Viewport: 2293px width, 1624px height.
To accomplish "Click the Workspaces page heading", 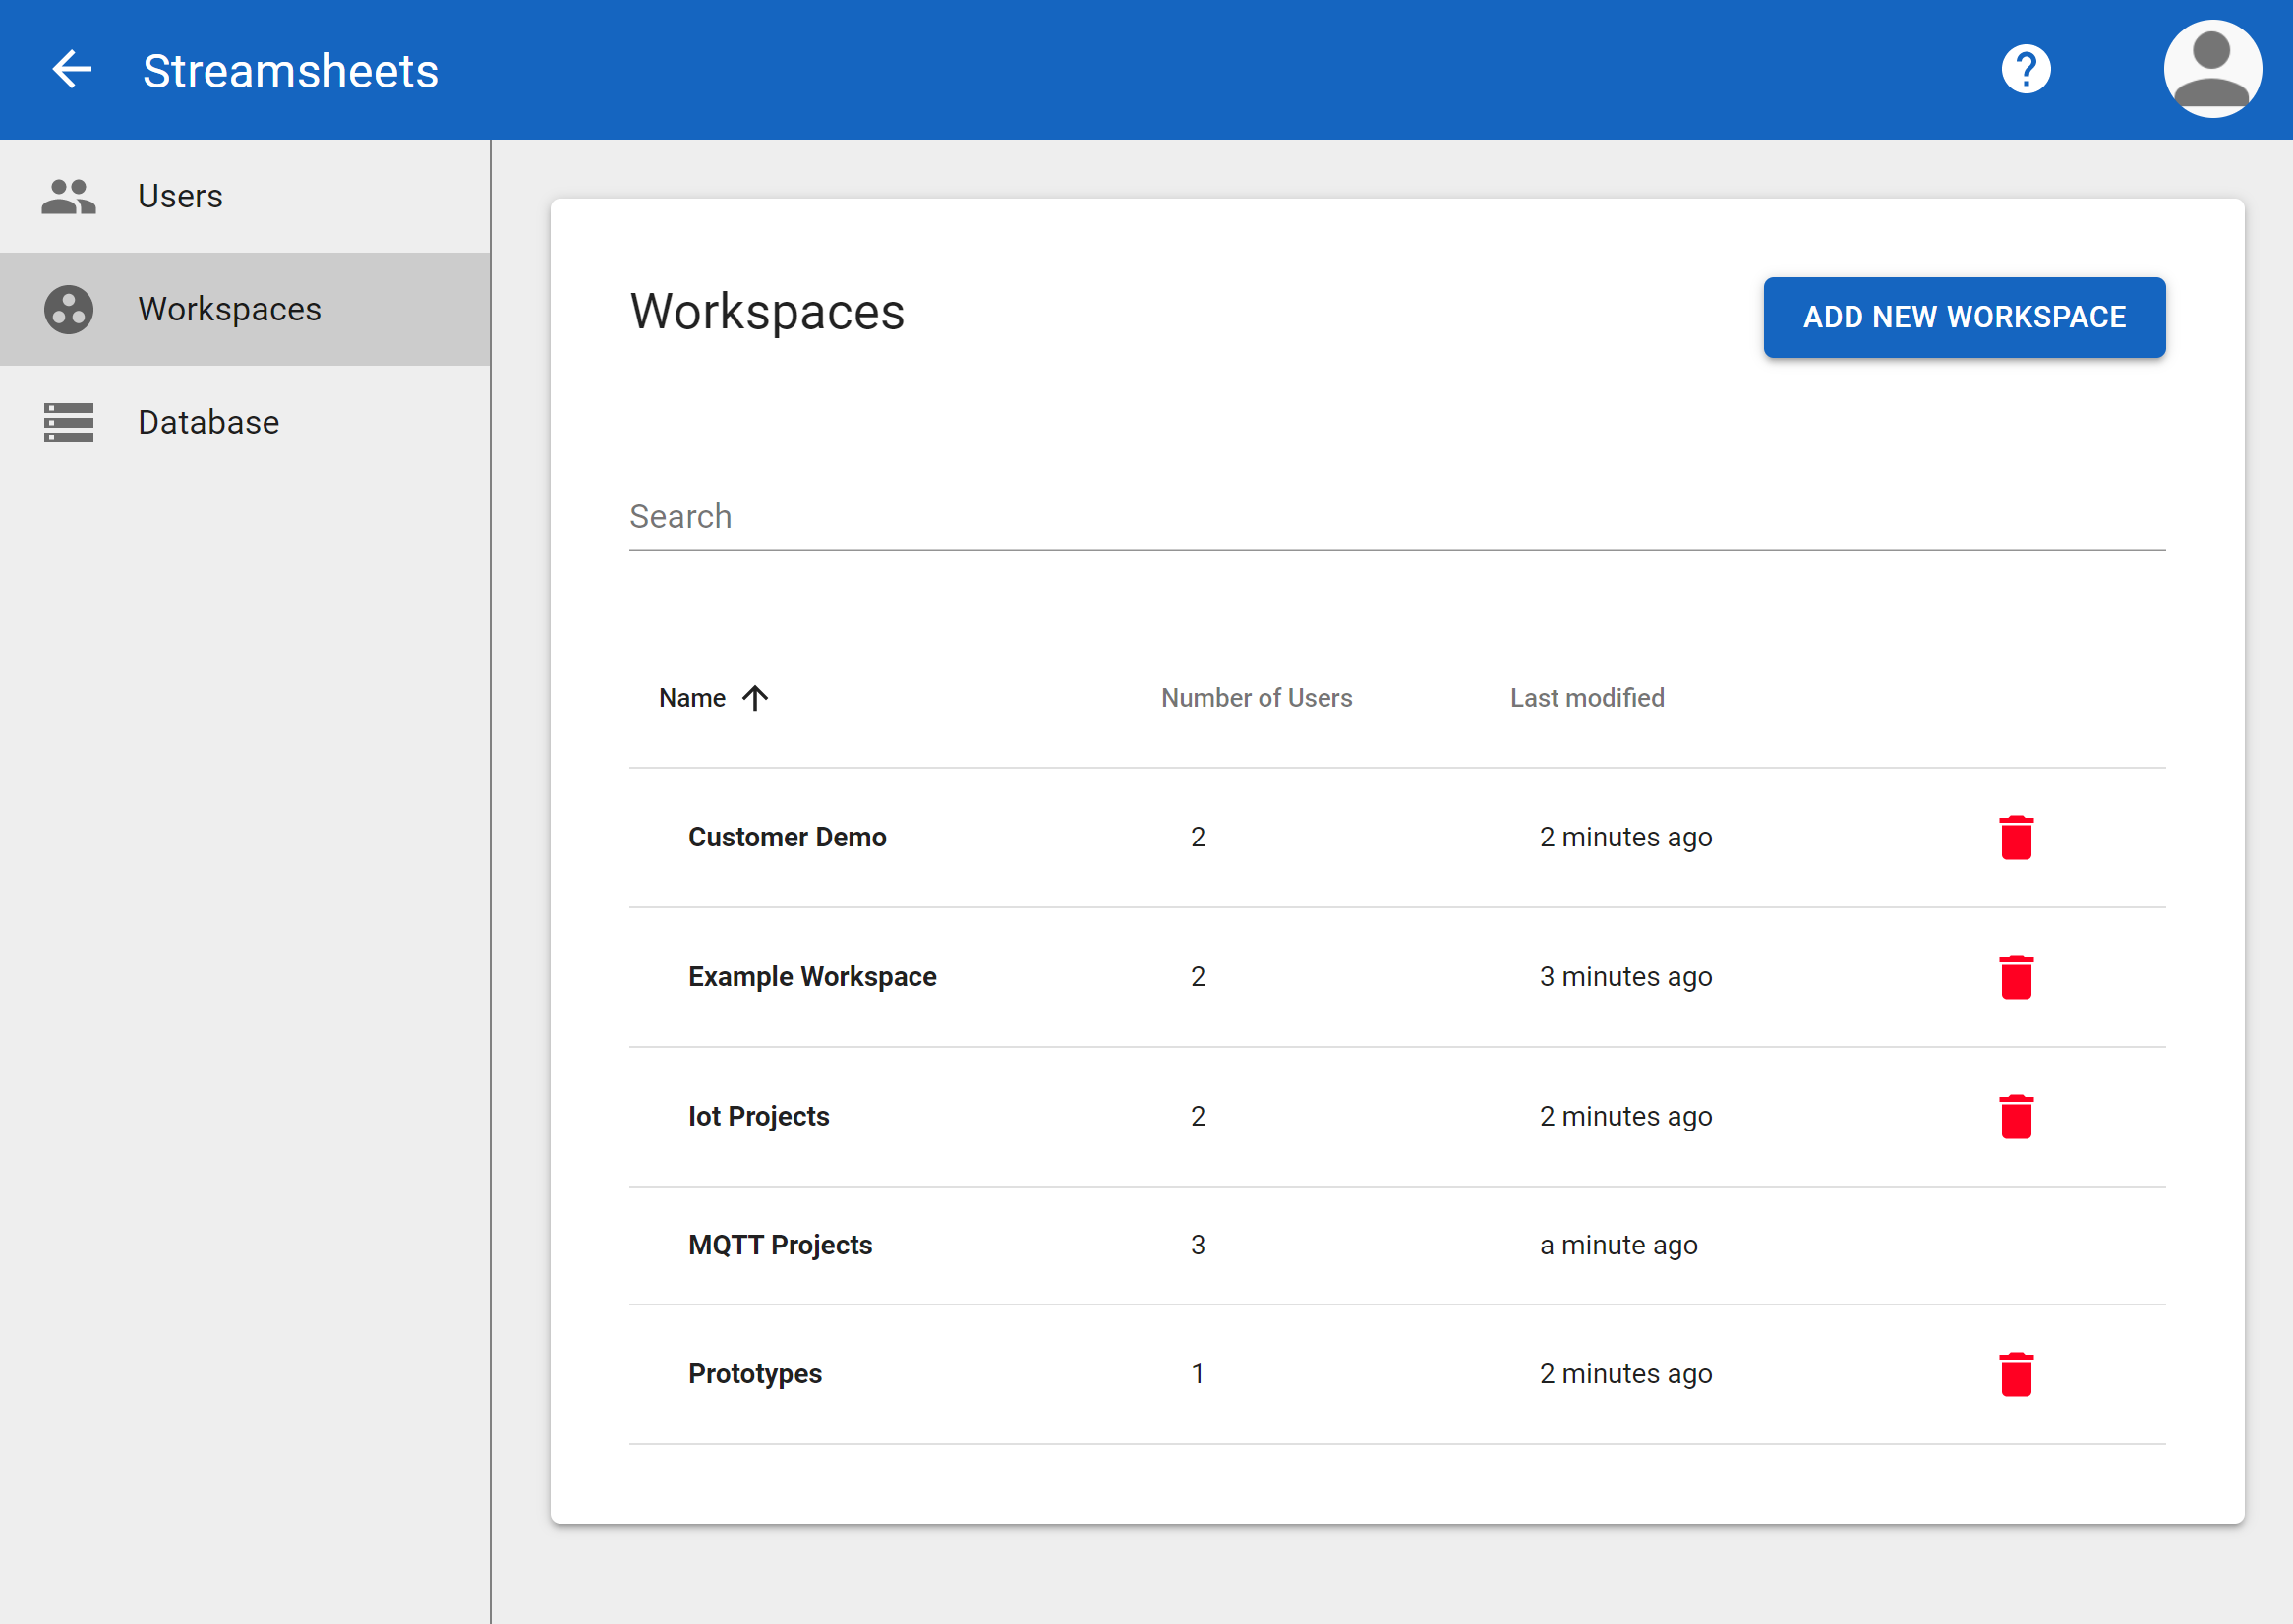I will tap(767, 312).
